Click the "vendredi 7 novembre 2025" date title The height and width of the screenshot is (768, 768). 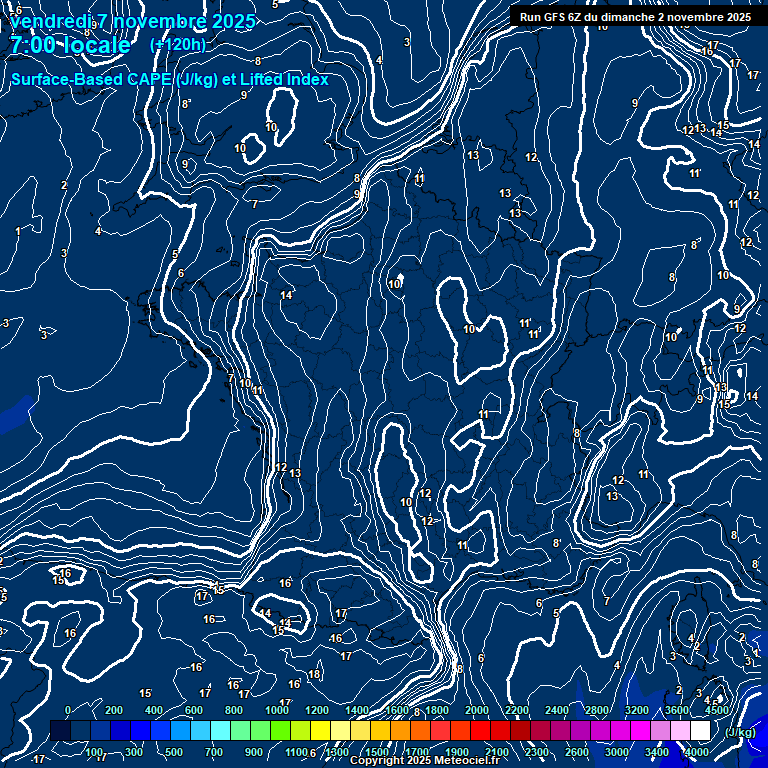tap(133, 22)
